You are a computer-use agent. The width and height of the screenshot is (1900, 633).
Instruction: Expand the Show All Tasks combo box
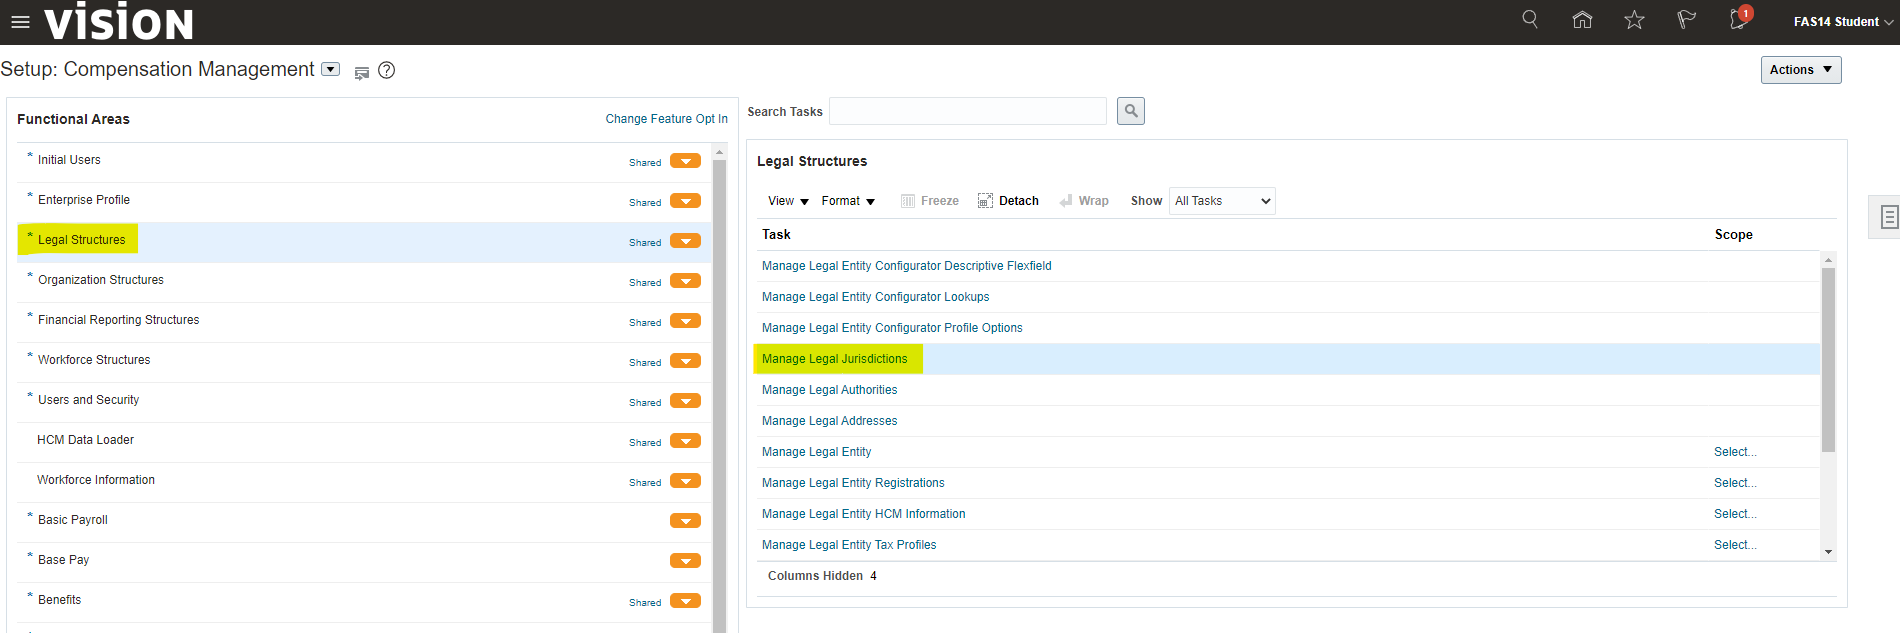1222,201
